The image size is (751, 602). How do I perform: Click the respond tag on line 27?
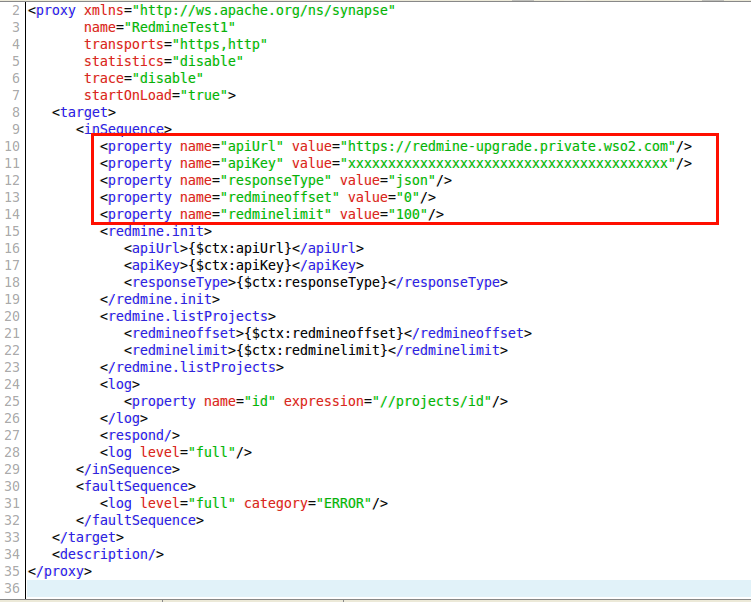click(x=140, y=435)
